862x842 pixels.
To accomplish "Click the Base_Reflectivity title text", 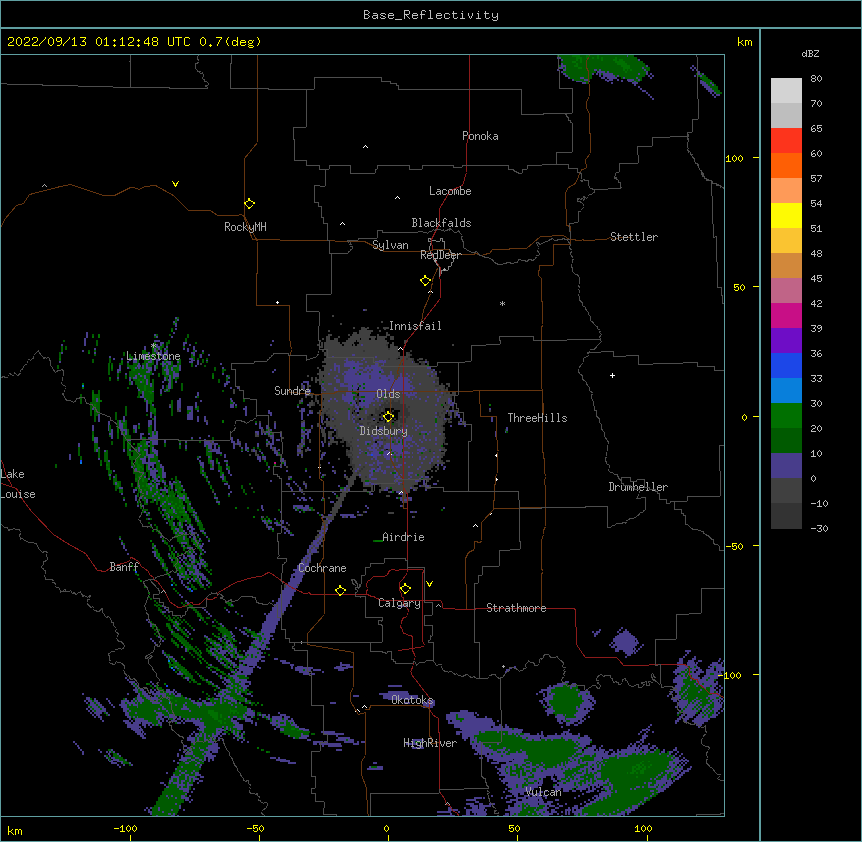I will (431, 15).
